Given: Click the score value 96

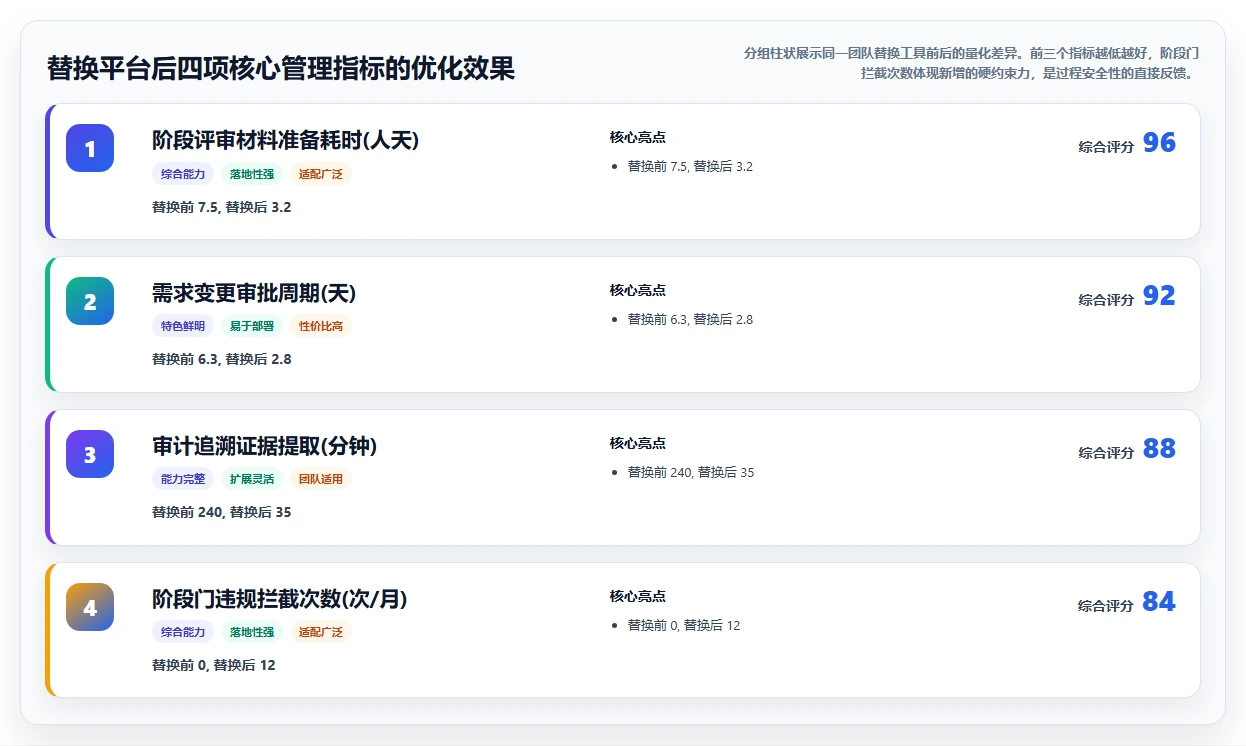Looking at the screenshot, I should 1159,143.
